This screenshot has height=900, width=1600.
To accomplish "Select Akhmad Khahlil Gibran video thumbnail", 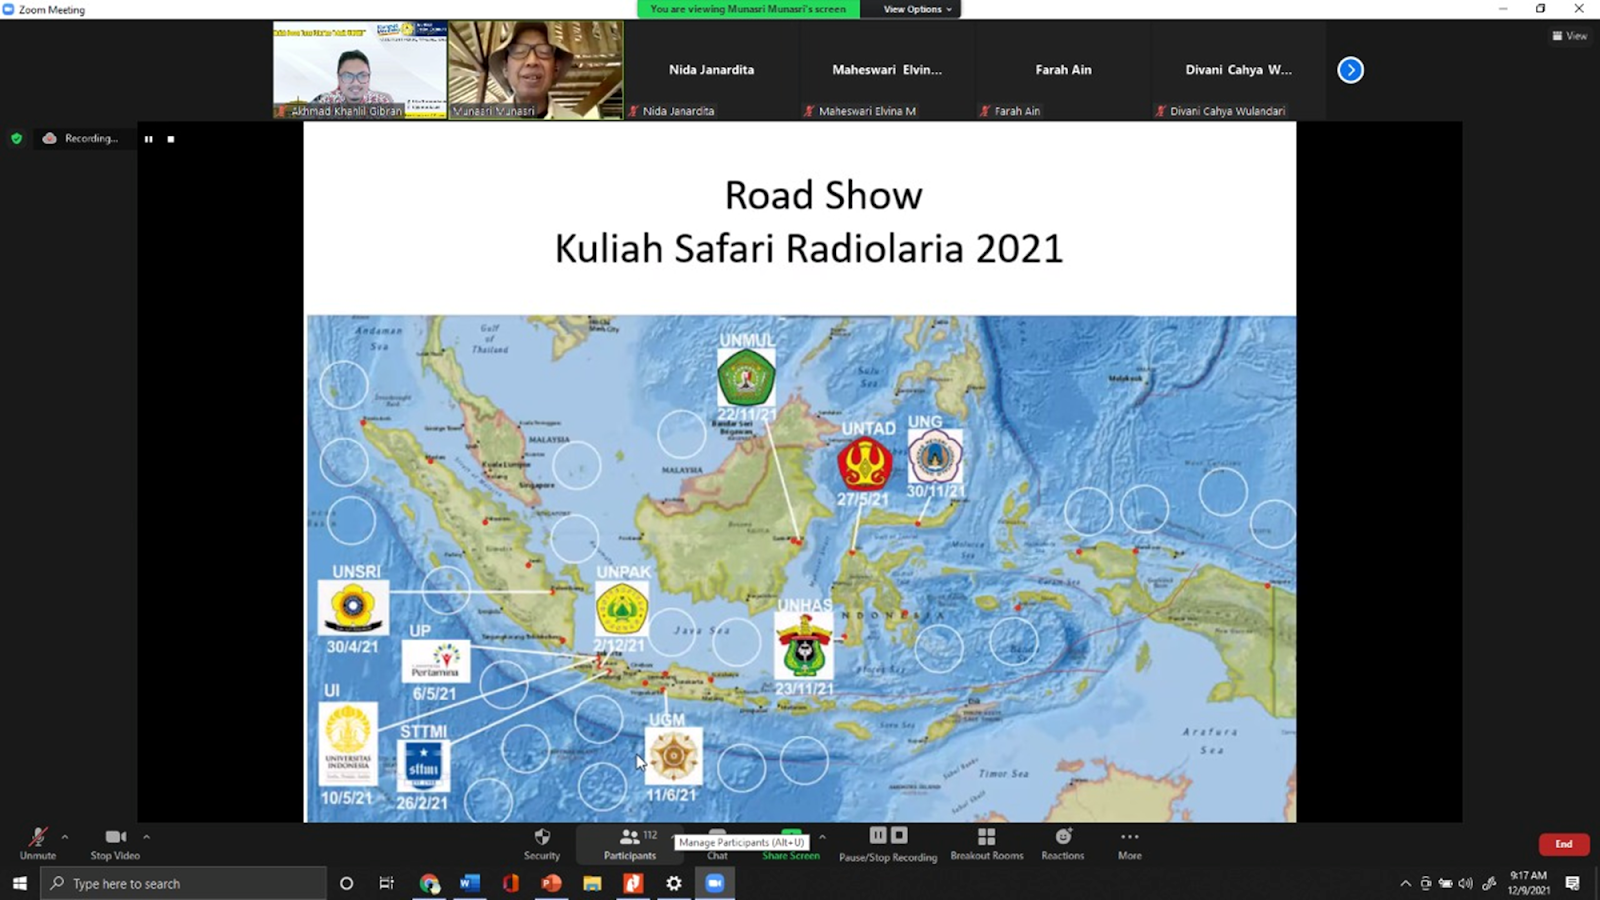I will [360, 70].
